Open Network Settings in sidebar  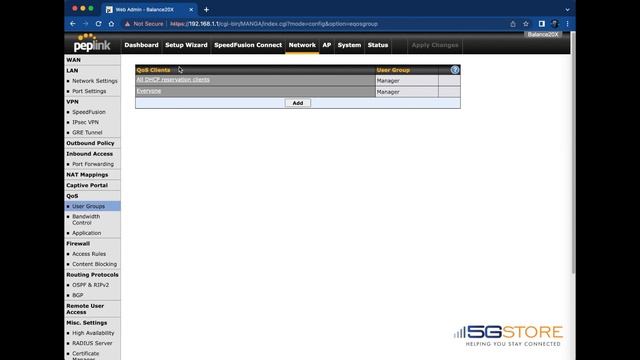pyautogui.click(x=94, y=81)
